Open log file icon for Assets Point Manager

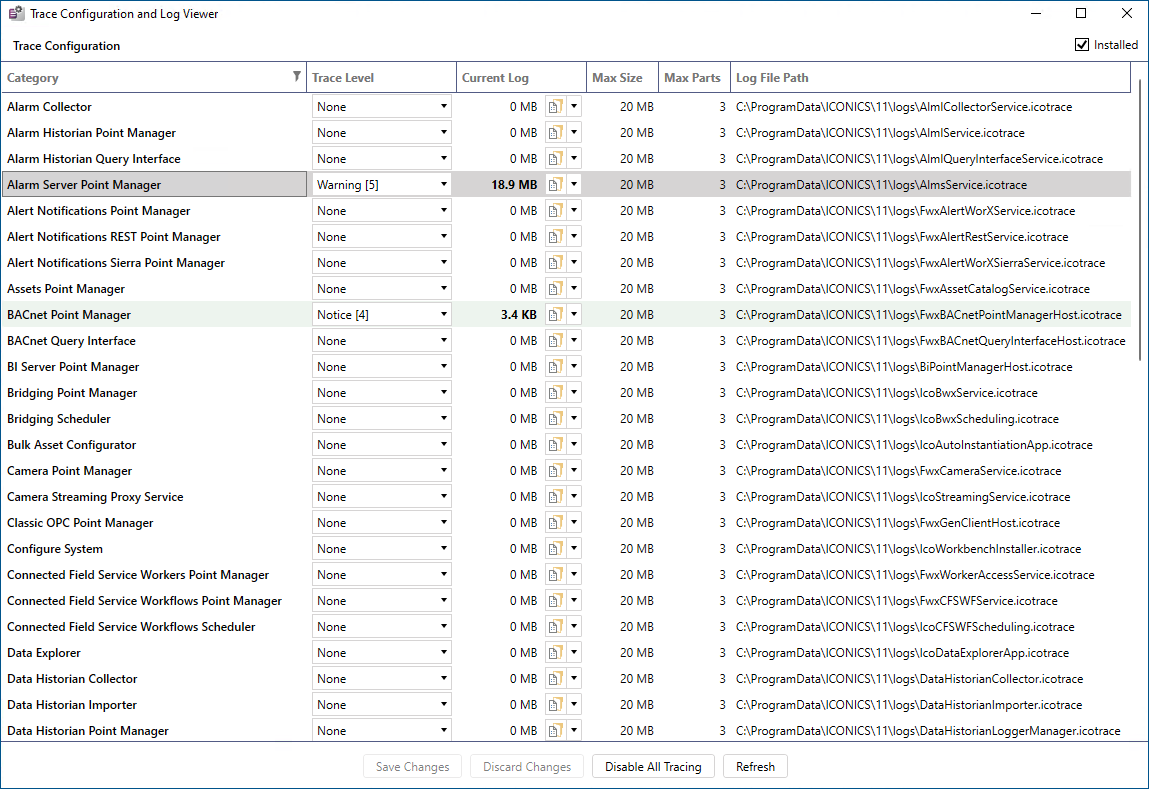pyautogui.click(x=555, y=289)
